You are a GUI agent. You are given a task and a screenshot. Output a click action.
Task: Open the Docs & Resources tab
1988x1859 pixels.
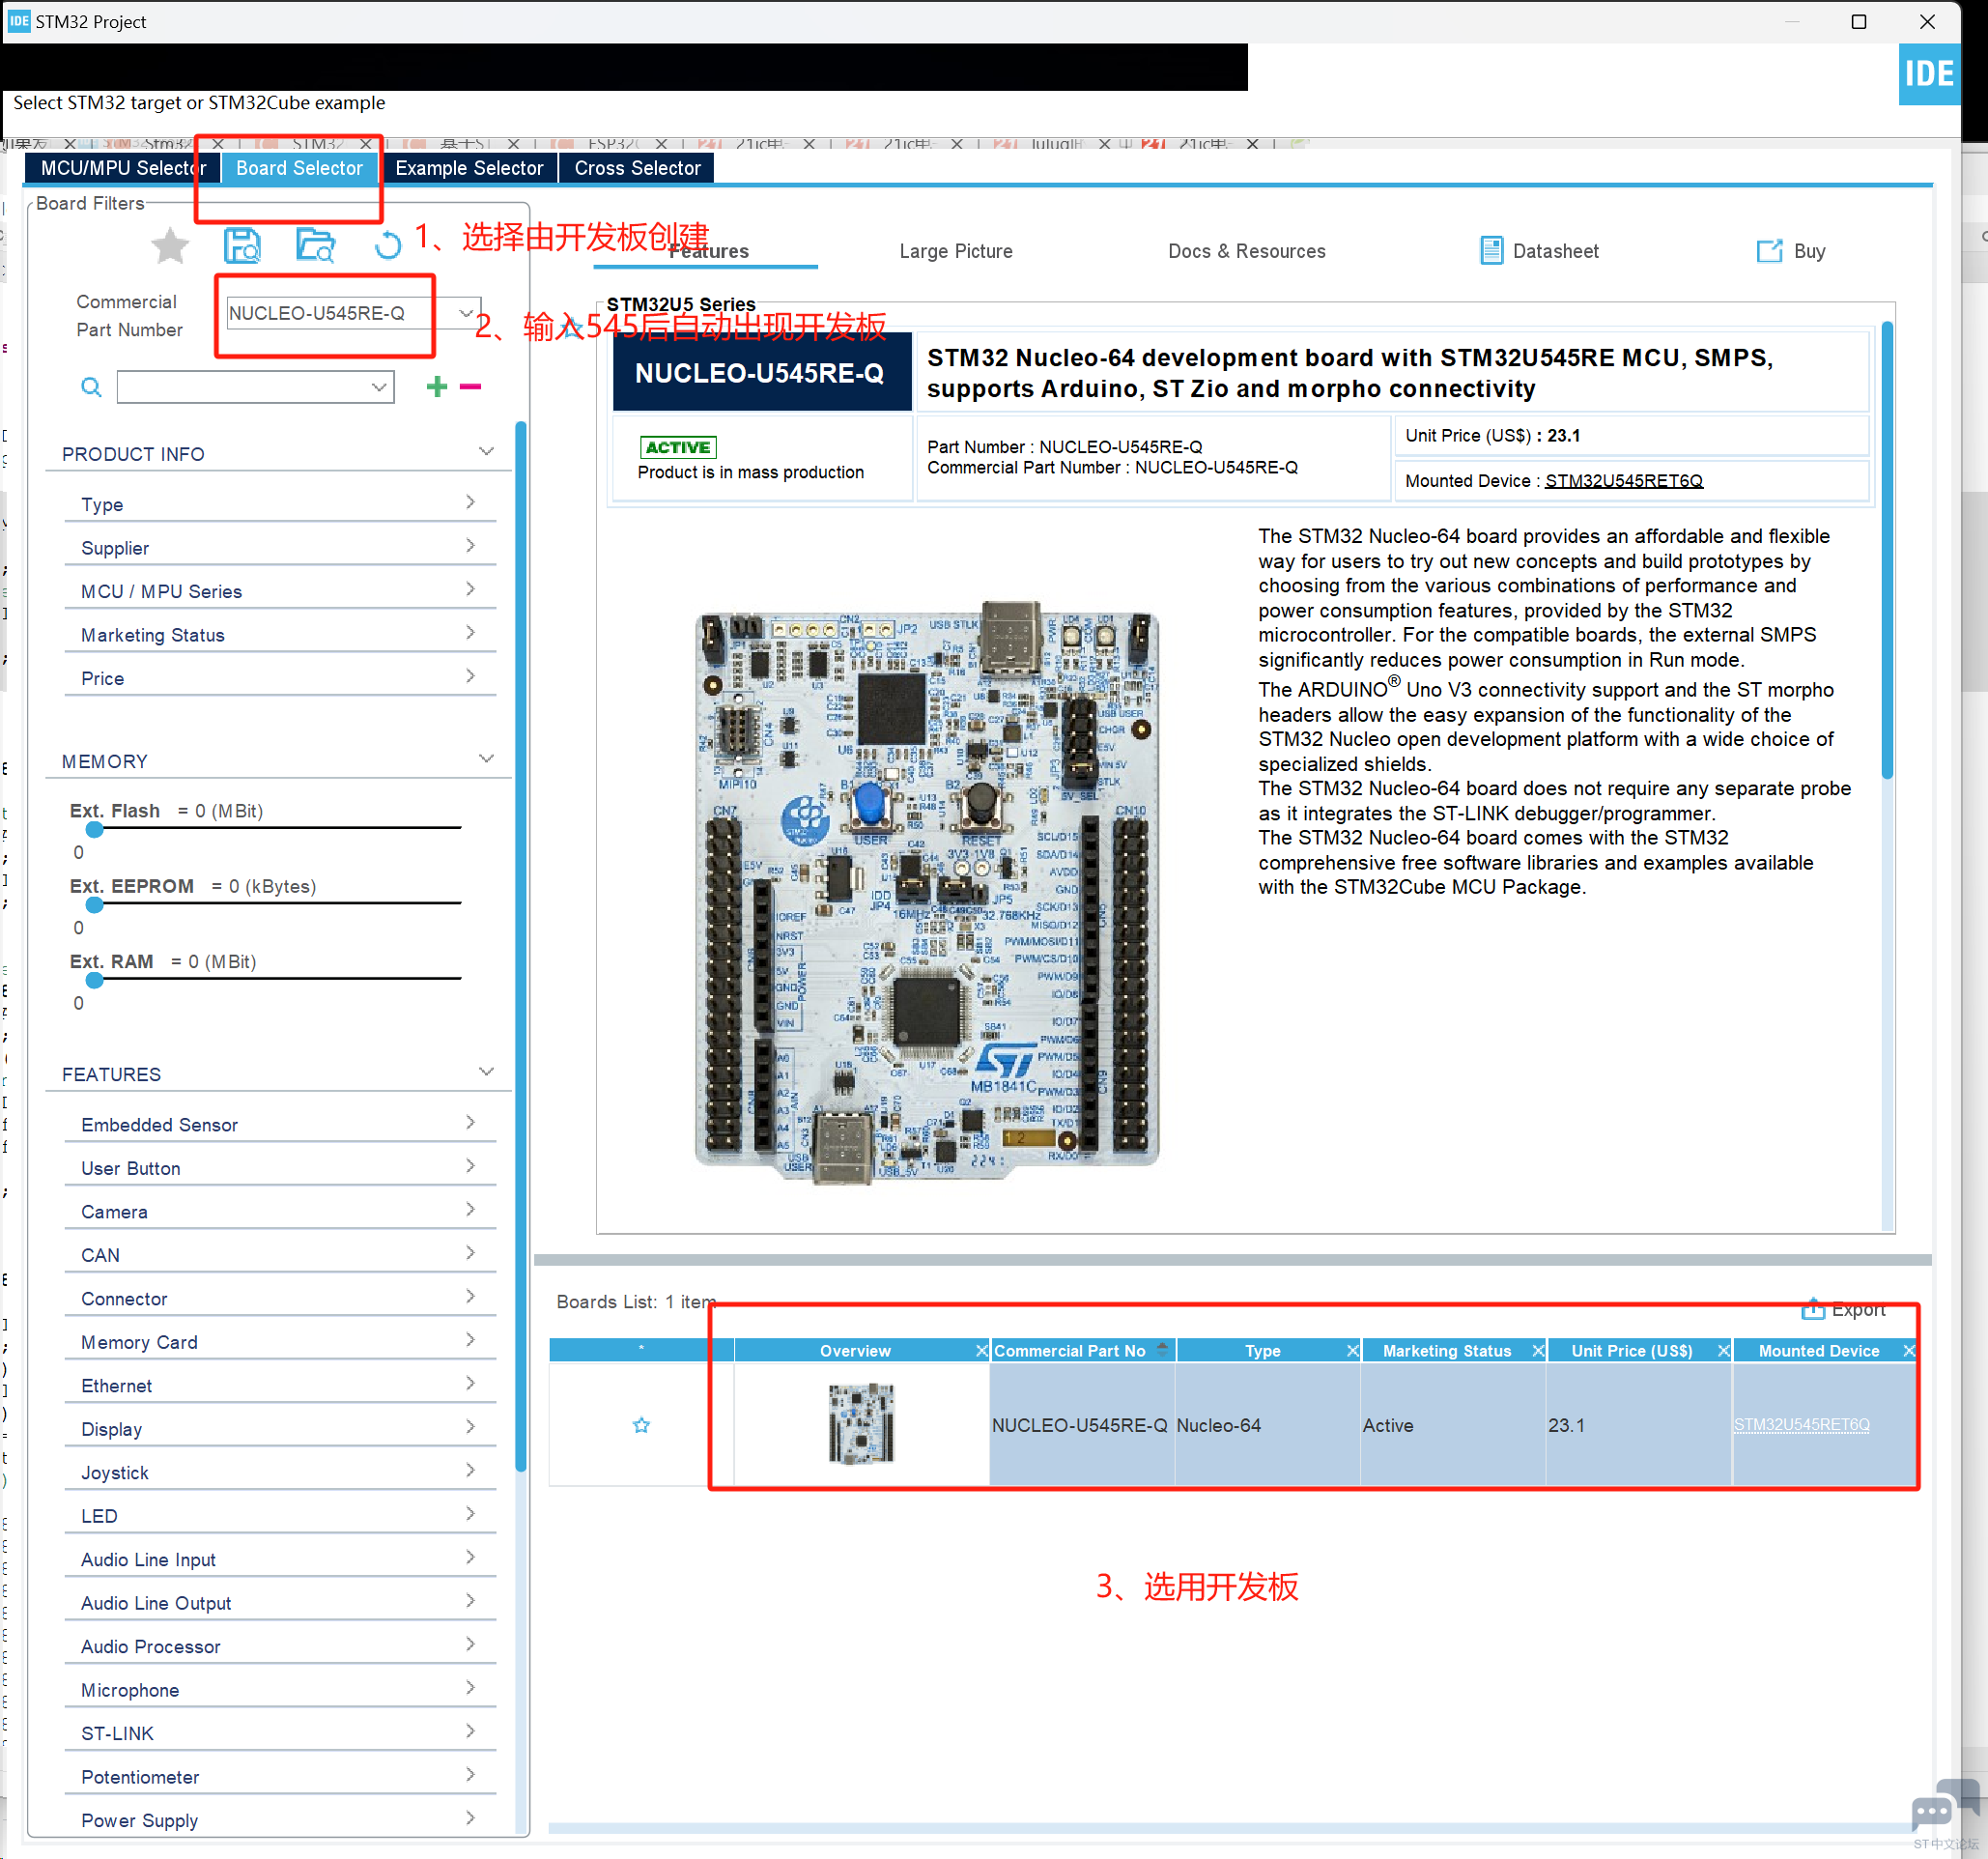point(1247,251)
